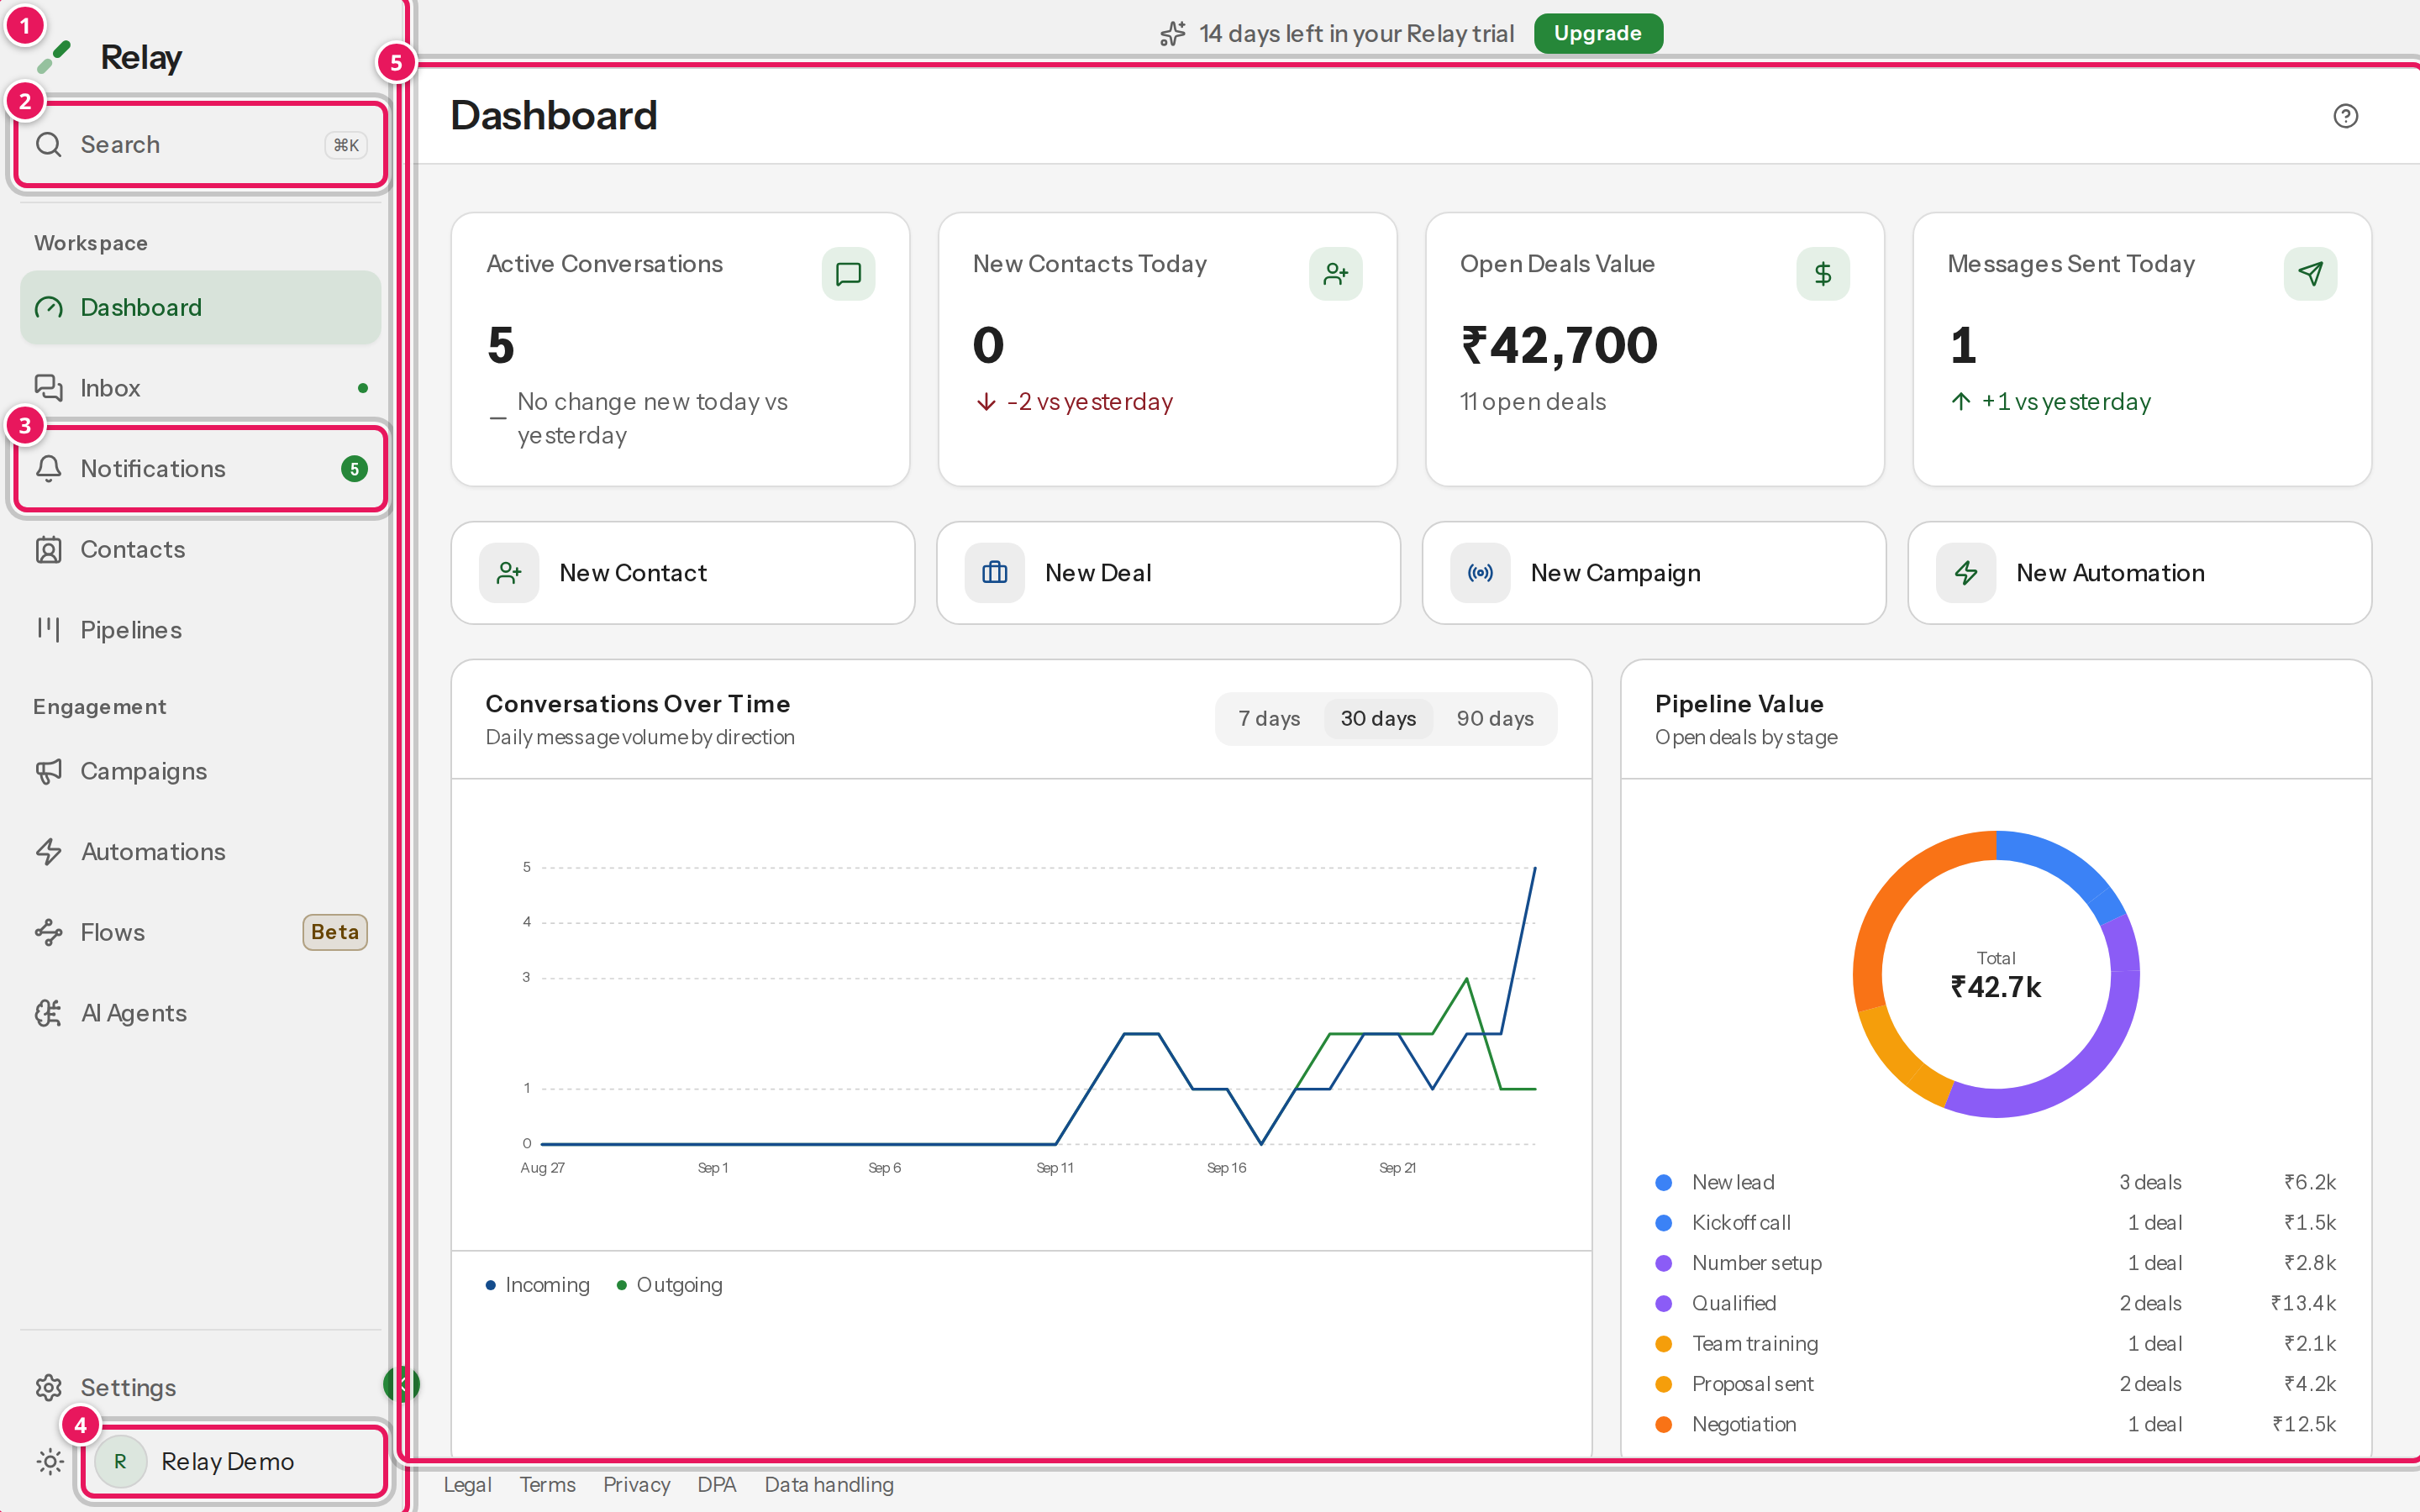Go to Inbox
This screenshot has width=2420, height=1512.
[201, 388]
